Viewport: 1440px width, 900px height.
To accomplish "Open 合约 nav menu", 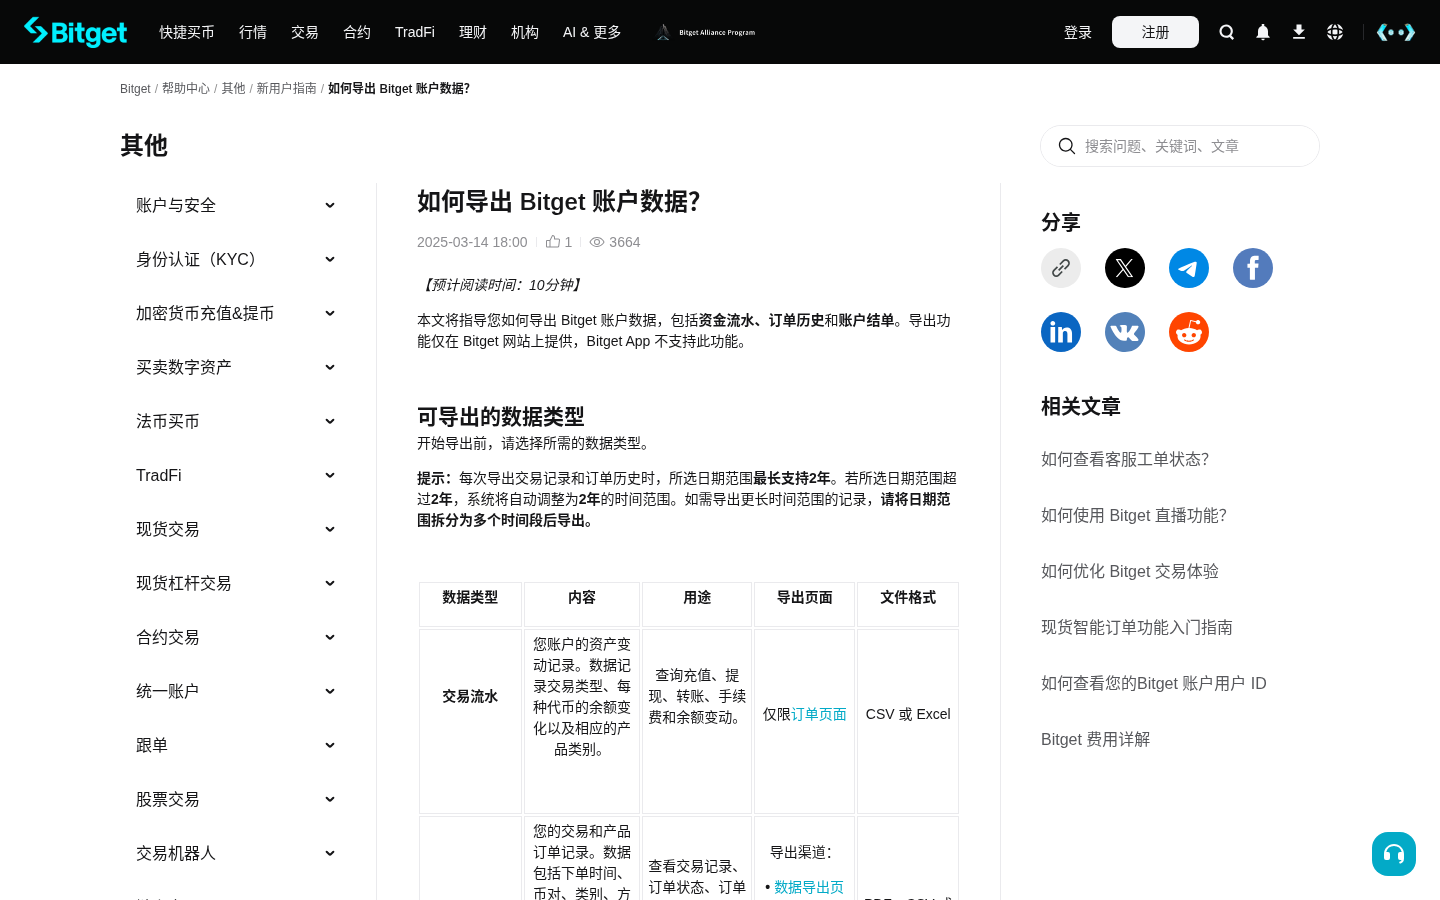I will coord(357,32).
